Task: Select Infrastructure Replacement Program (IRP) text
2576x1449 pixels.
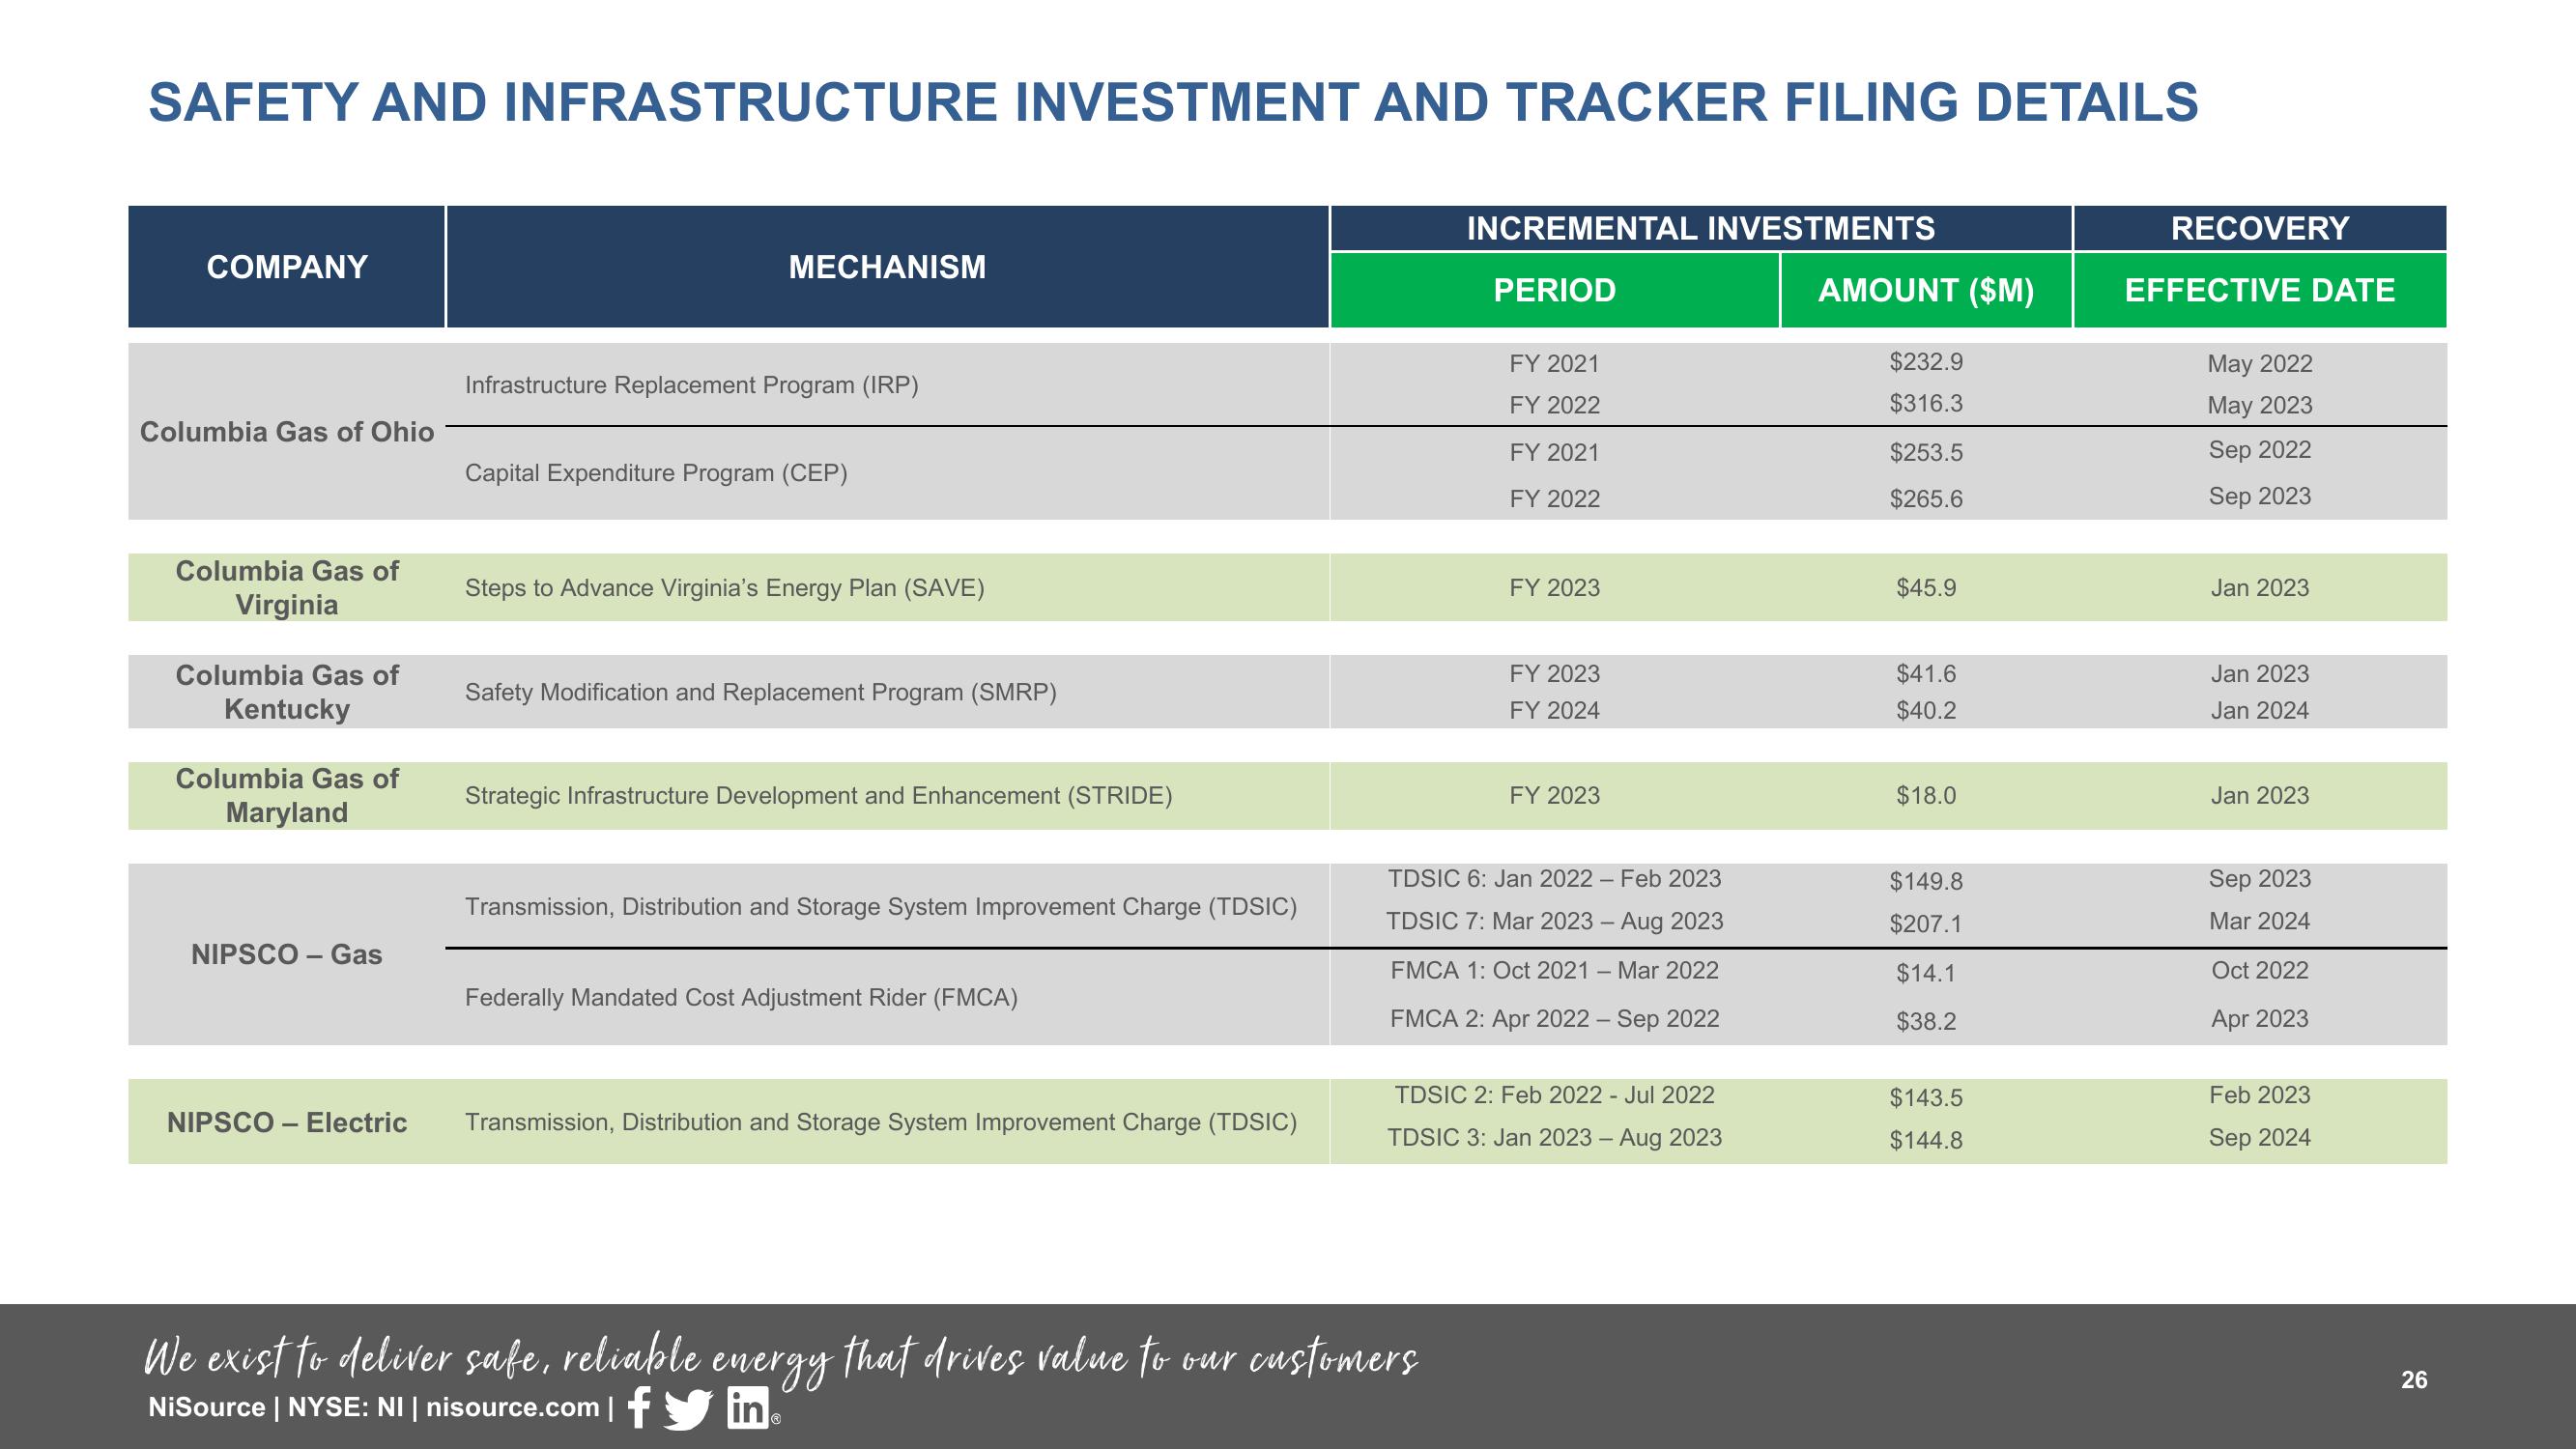Action: click(691, 385)
